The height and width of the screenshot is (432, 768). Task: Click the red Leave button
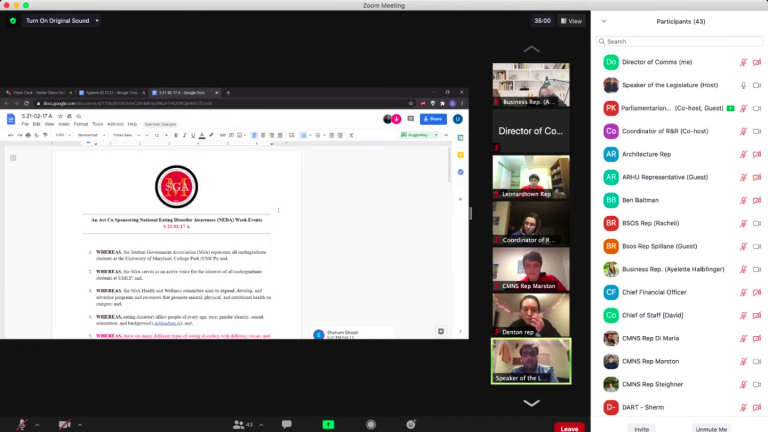click(569, 427)
